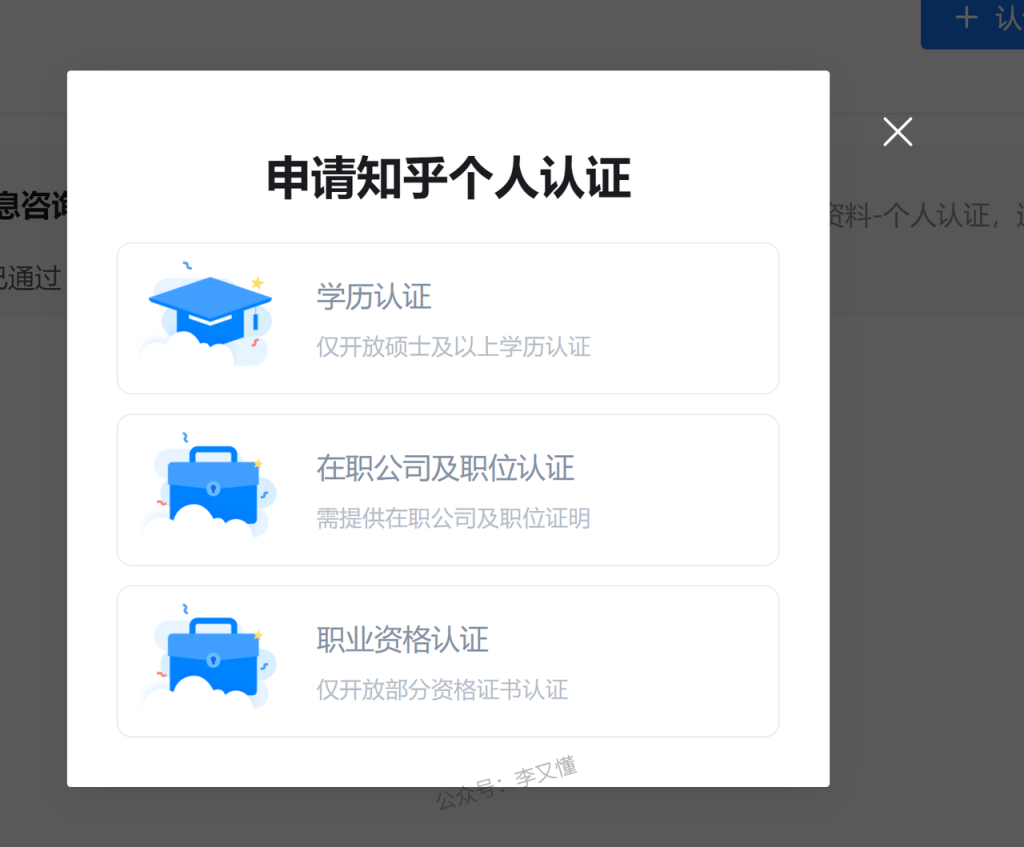Viewport: 1024px width, 847px height.
Task: Click the blue add button behind the dialog
Action: tap(972, 24)
